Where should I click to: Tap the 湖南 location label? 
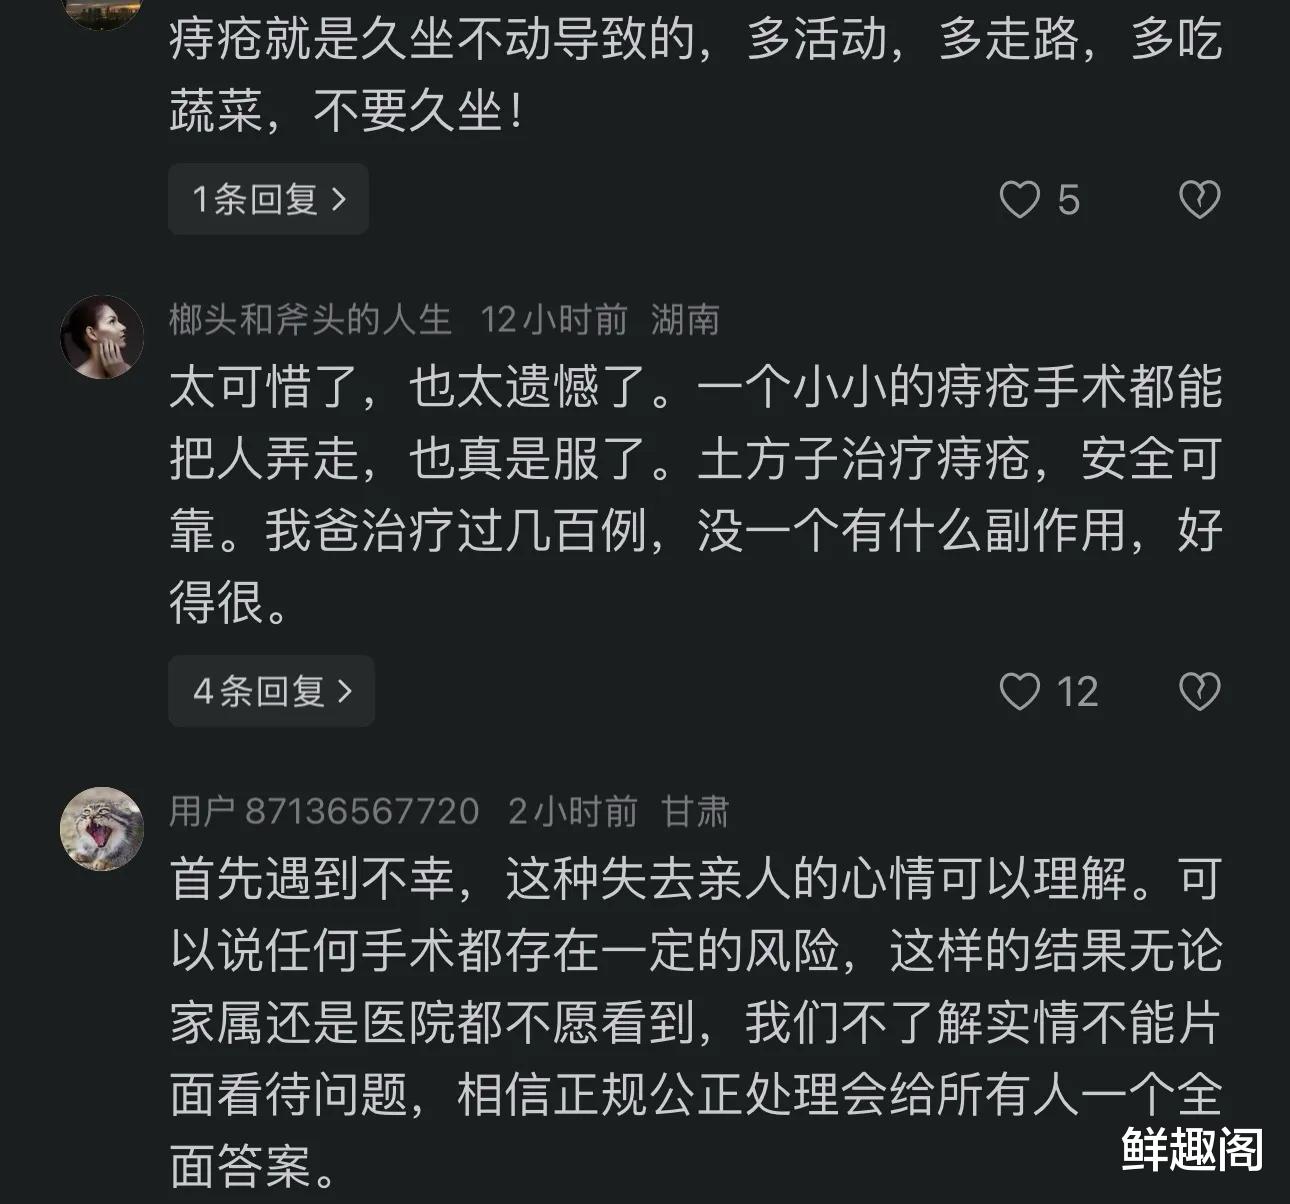(685, 320)
